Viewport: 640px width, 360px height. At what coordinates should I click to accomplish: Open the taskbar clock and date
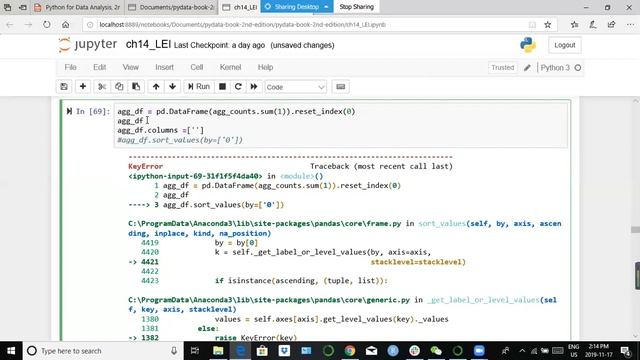(x=599, y=351)
